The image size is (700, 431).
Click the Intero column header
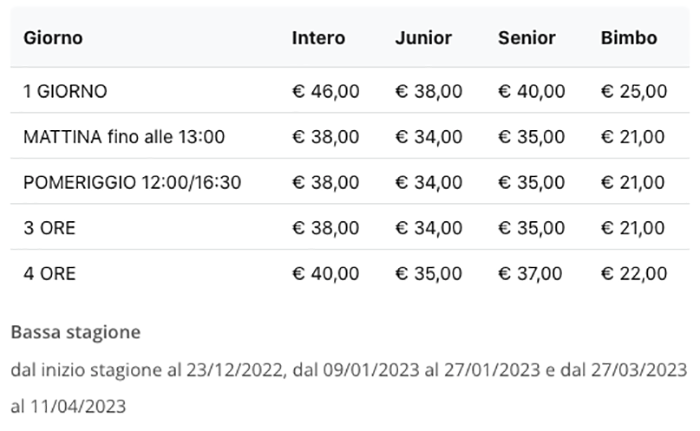click(x=318, y=39)
